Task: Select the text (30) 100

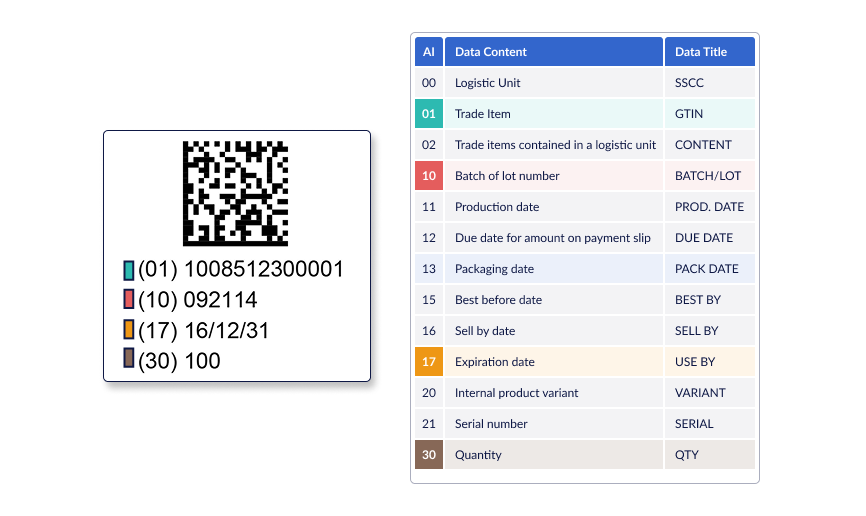Action: click(179, 361)
